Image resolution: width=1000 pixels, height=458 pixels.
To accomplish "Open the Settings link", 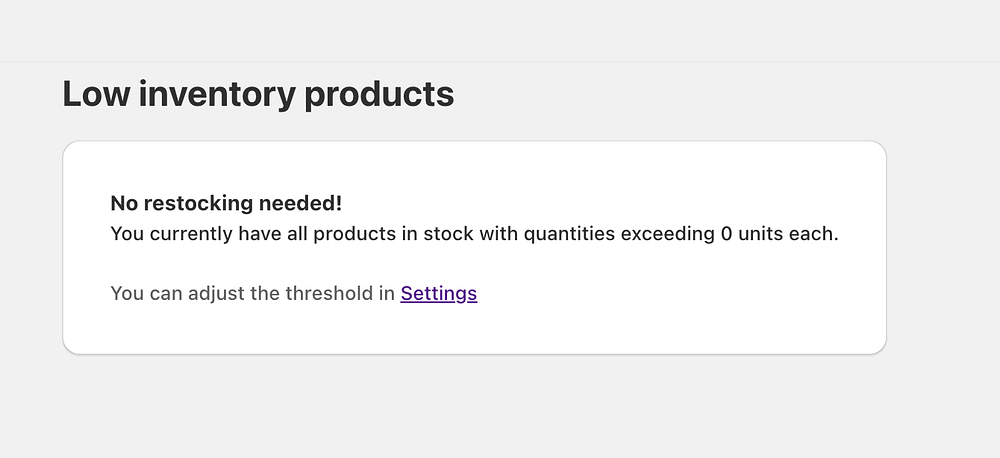I will [x=438, y=294].
